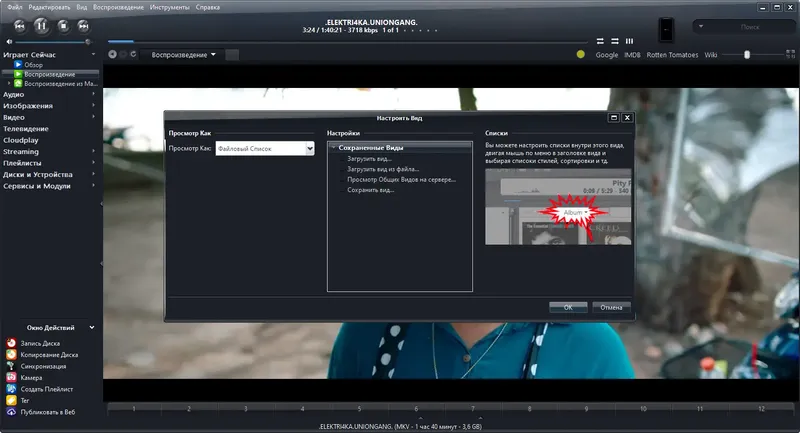This screenshot has height=433, width=800.
Task: Expand the Диски и Устройства section
Action: [93, 174]
